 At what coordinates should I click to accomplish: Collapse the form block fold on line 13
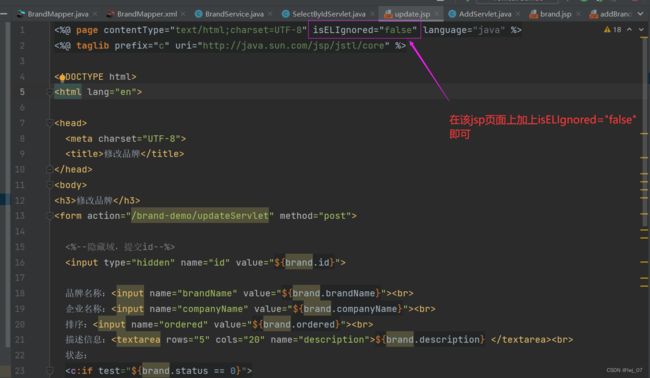(49, 216)
